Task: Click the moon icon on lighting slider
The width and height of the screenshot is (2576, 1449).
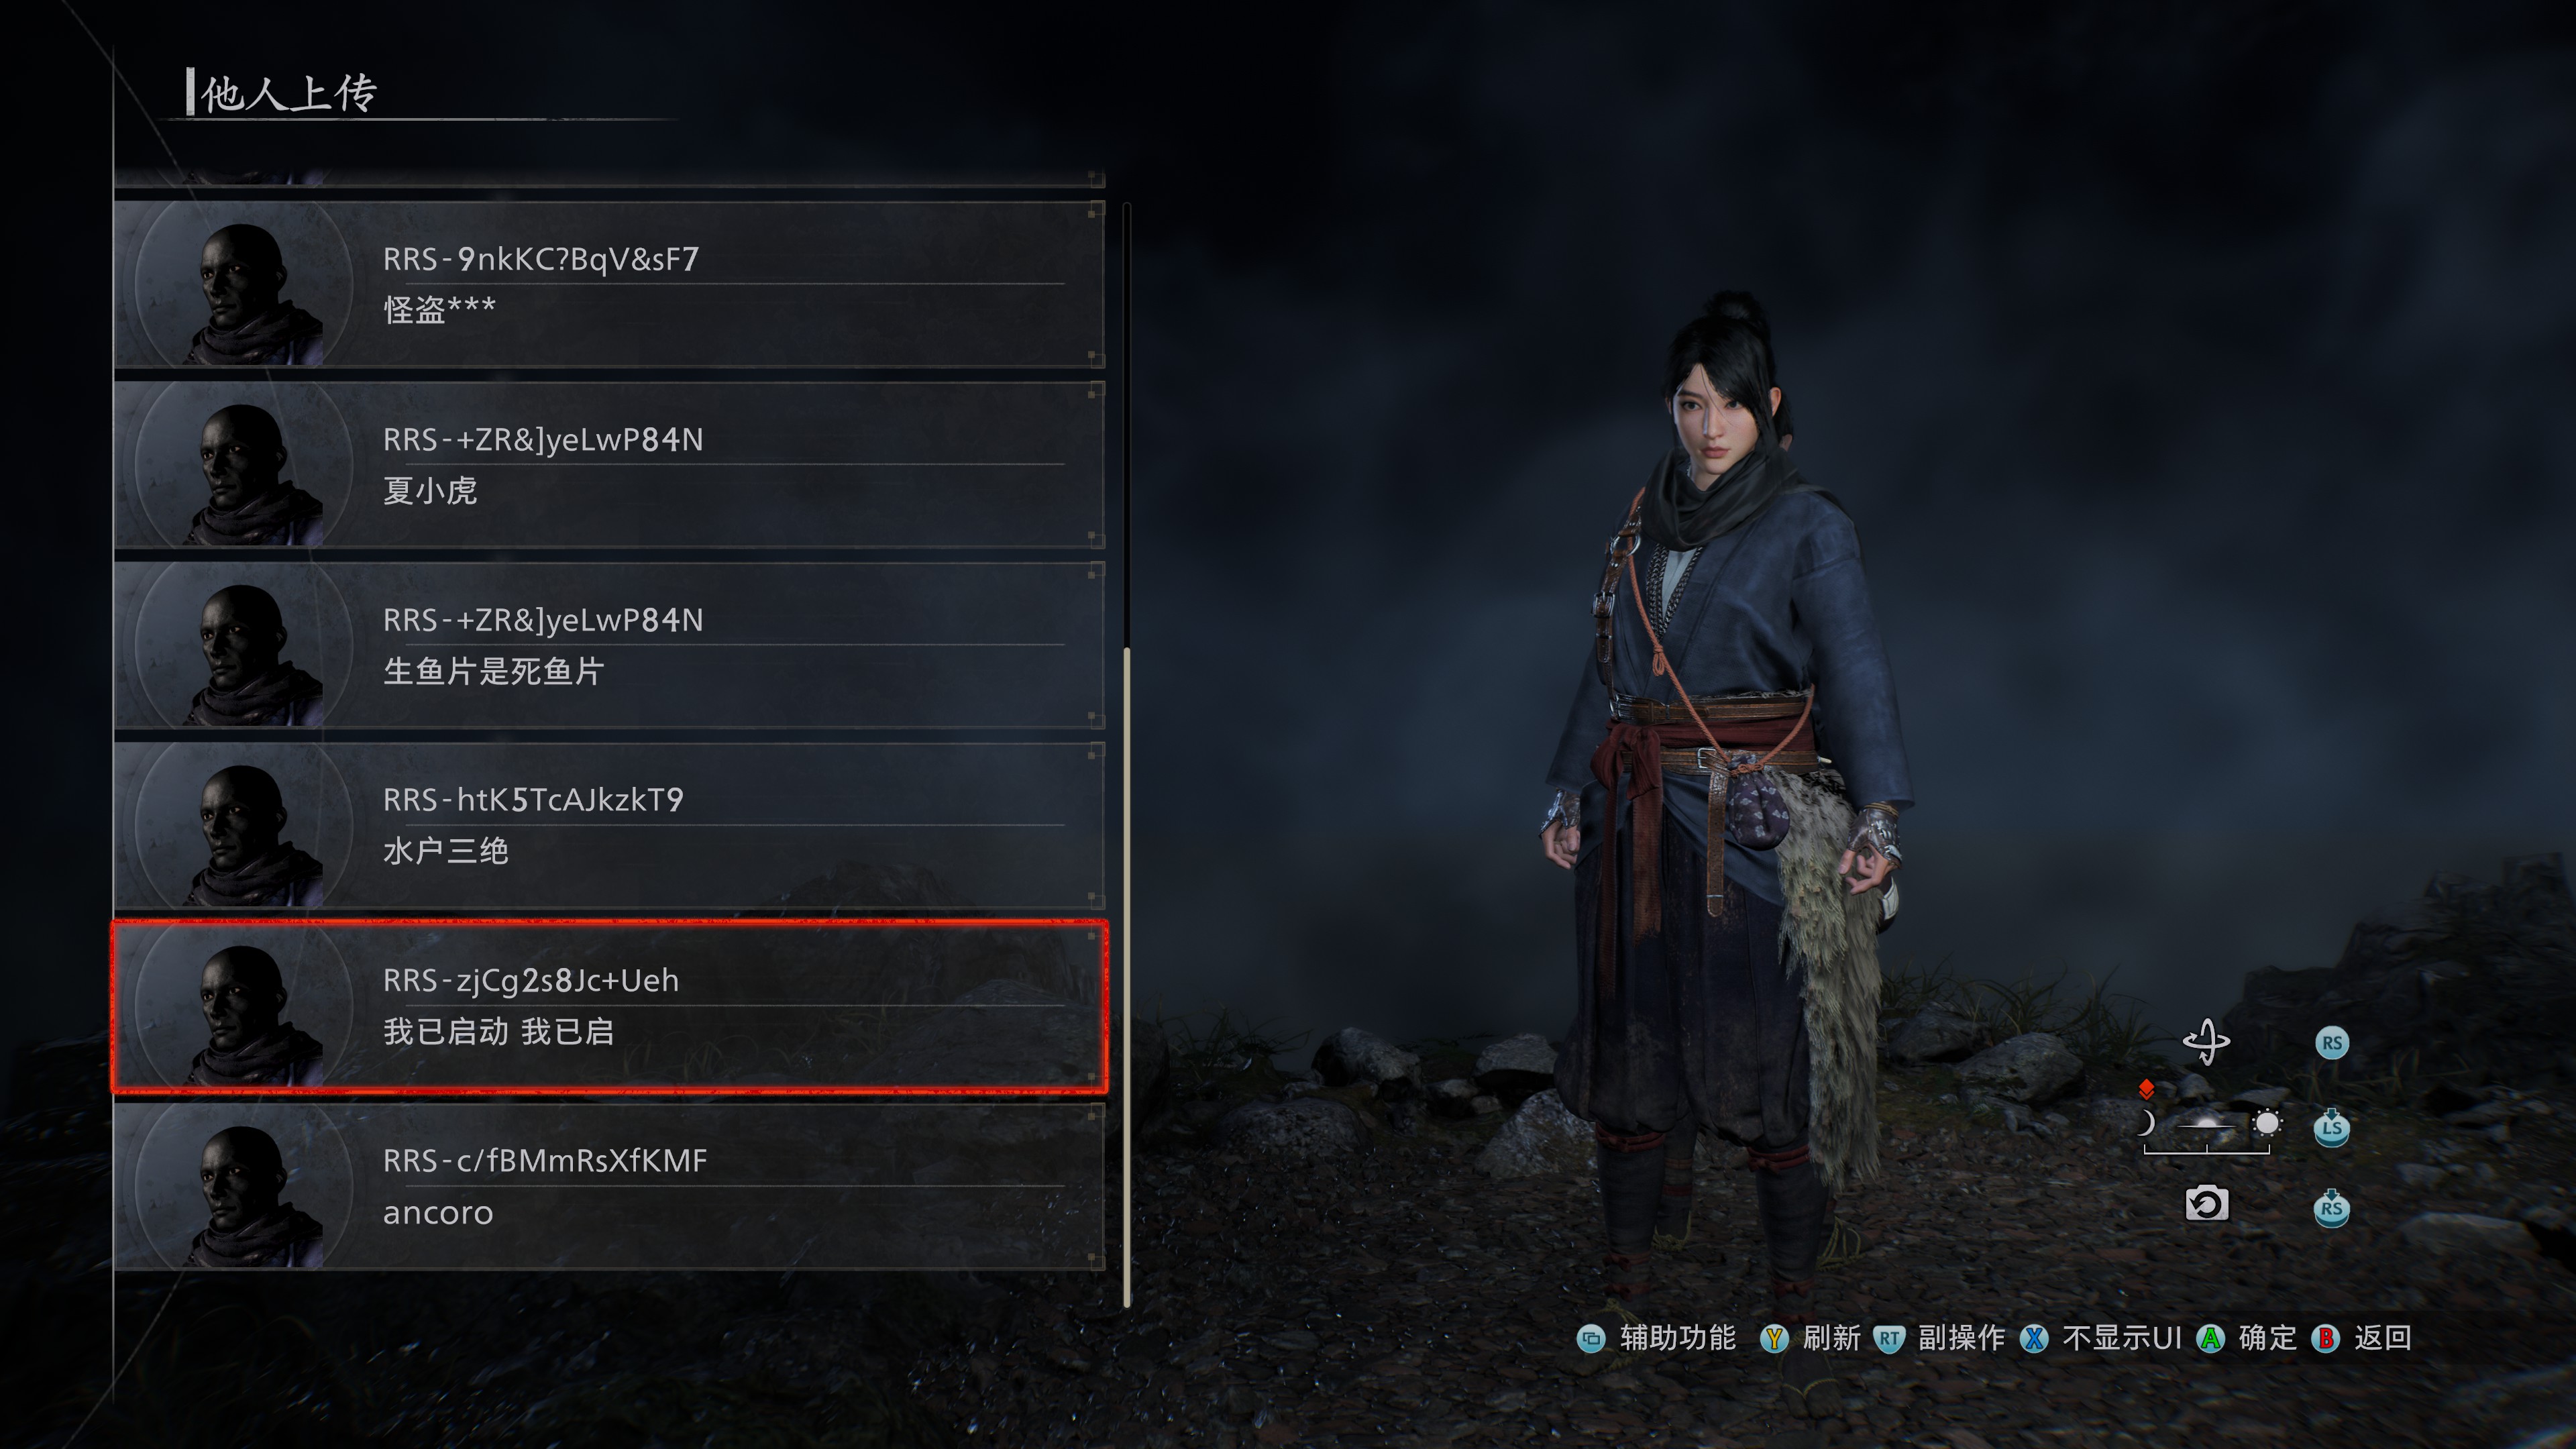Action: [2146, 1124]
